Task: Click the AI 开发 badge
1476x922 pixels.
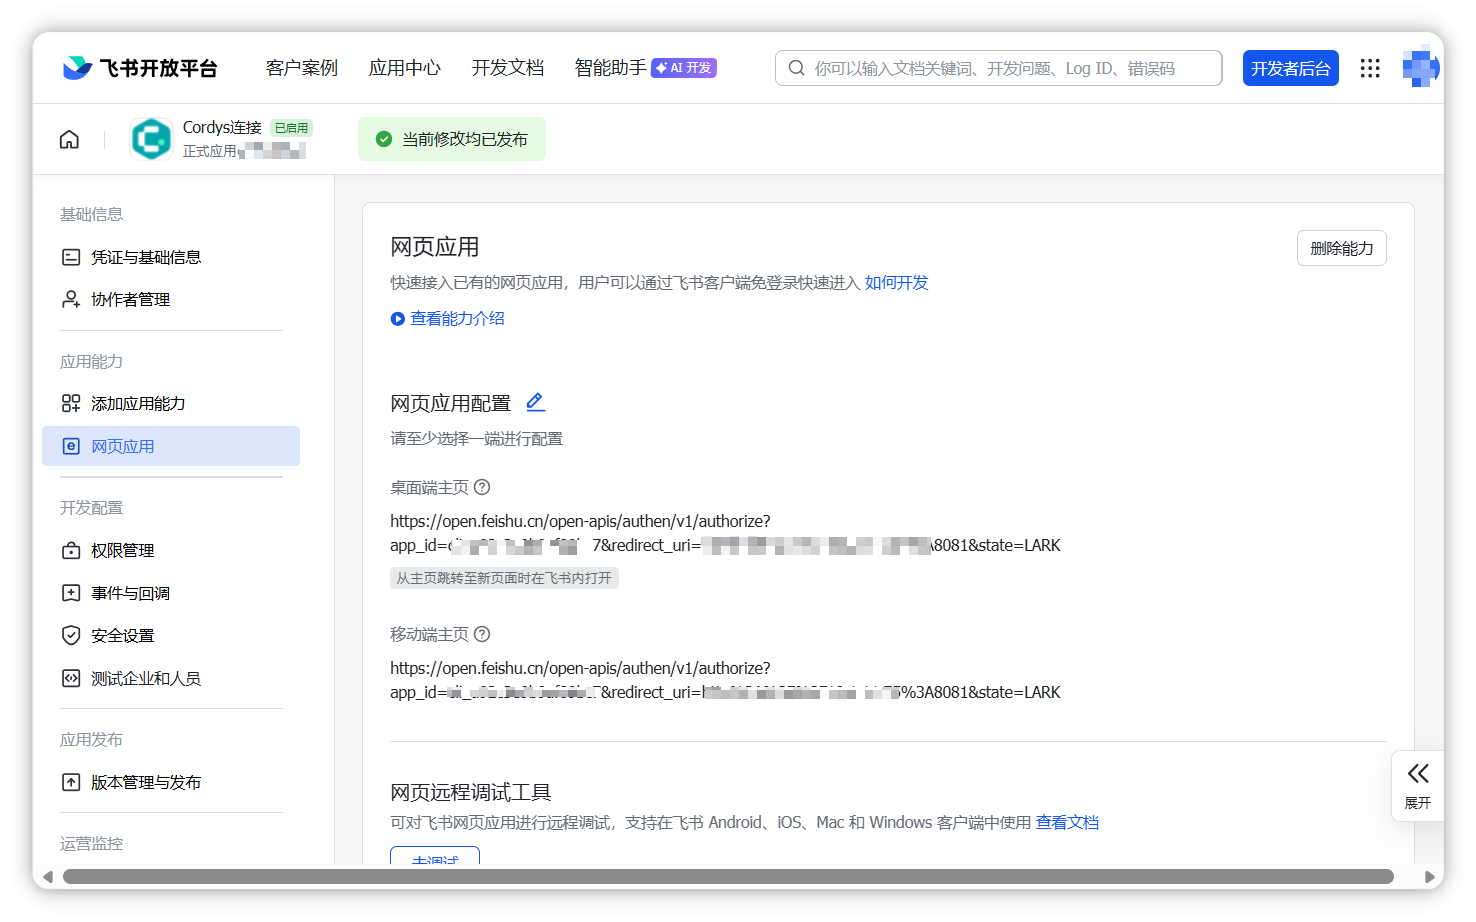Action: [684, 68]
